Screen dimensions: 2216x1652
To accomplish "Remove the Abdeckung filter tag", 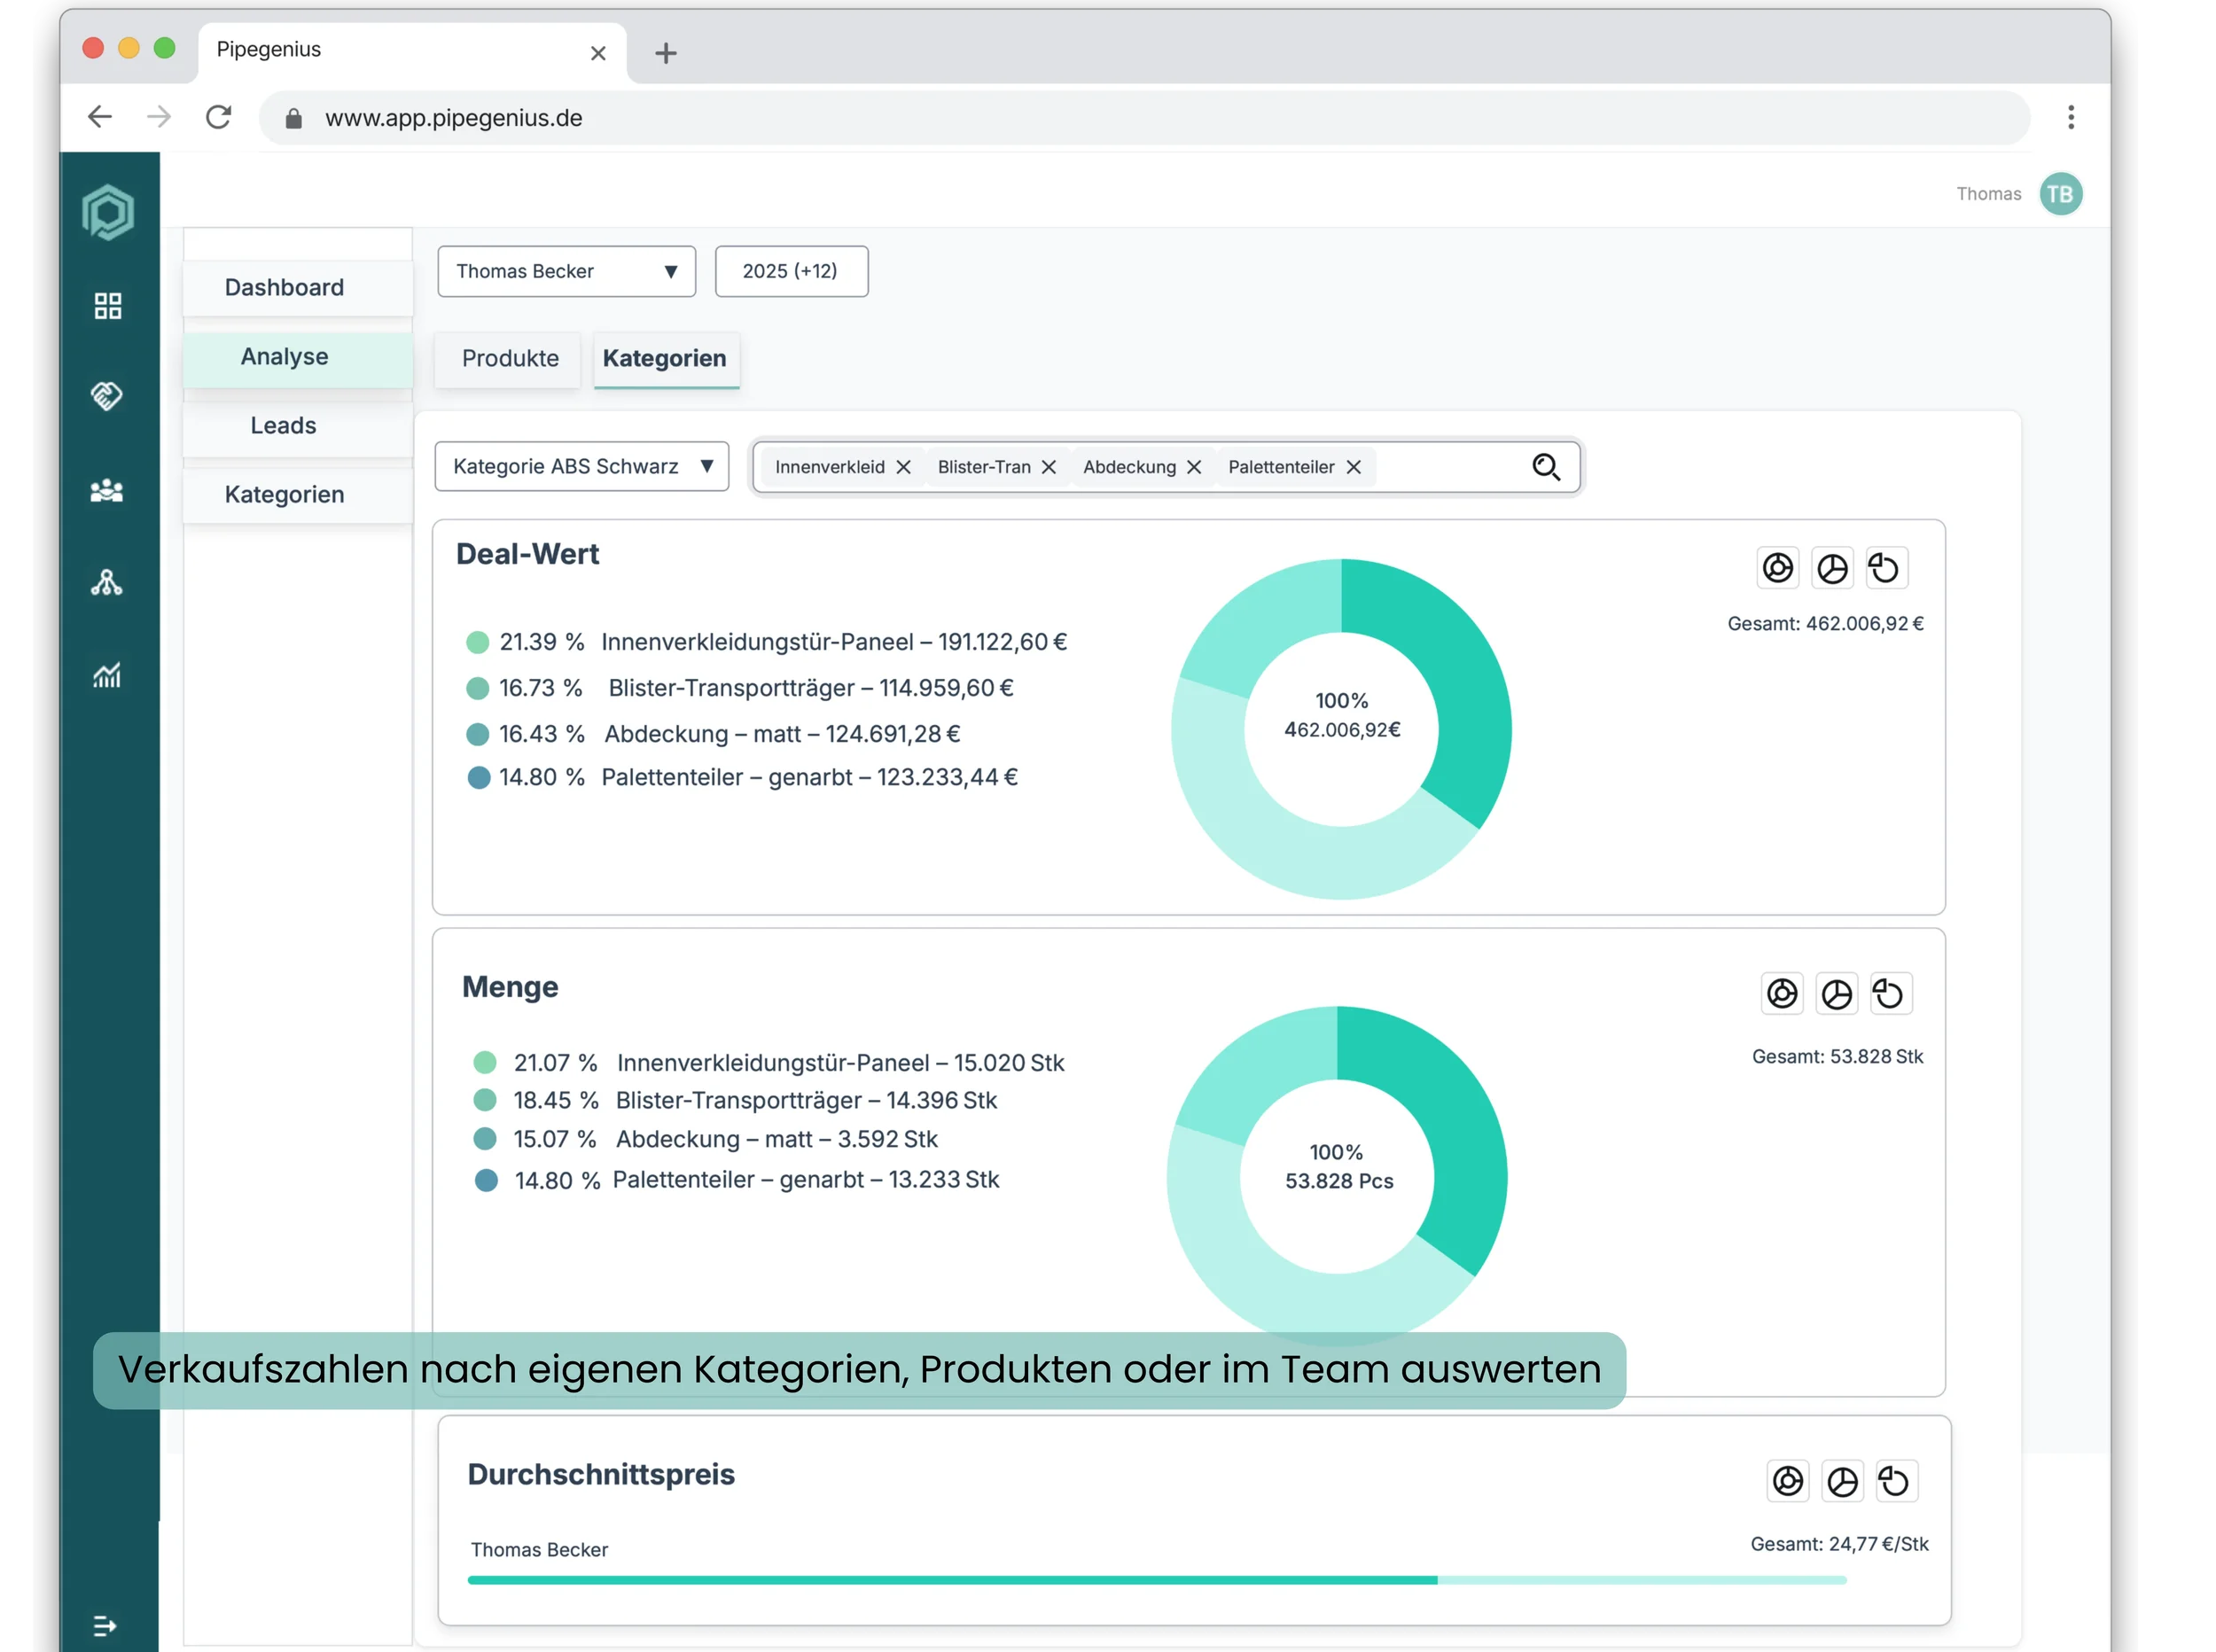I will [1193, 467].
